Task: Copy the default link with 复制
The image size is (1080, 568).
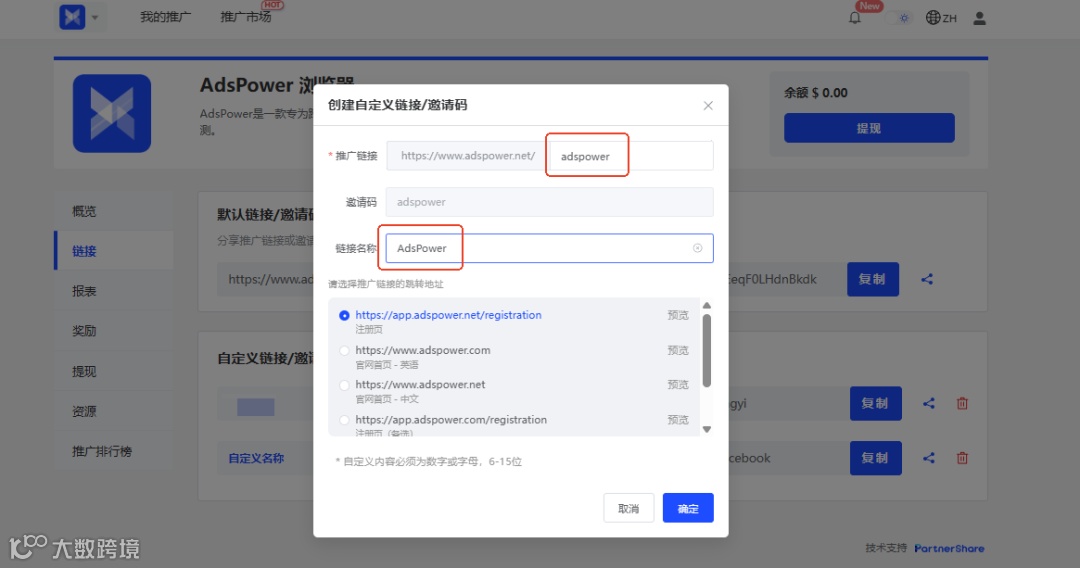Action: tap(873, 279)
